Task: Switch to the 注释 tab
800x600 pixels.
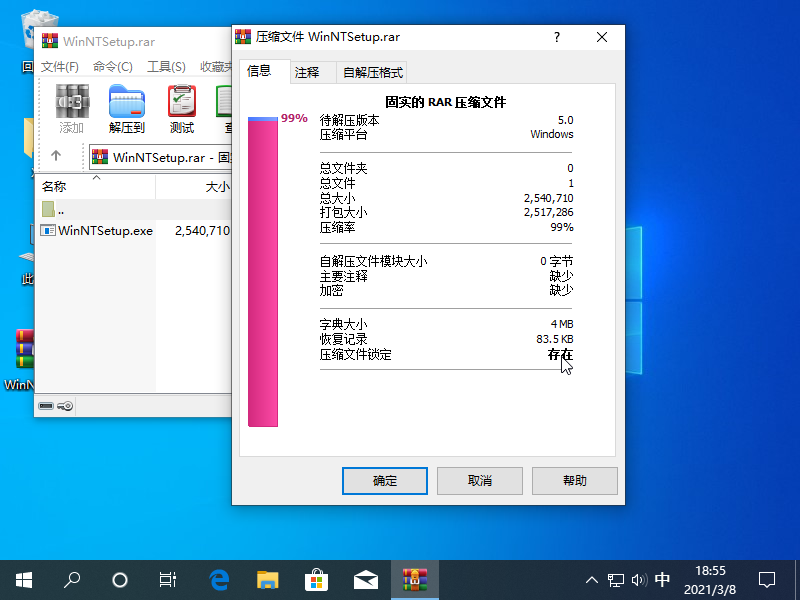Action: pos(307,72)
